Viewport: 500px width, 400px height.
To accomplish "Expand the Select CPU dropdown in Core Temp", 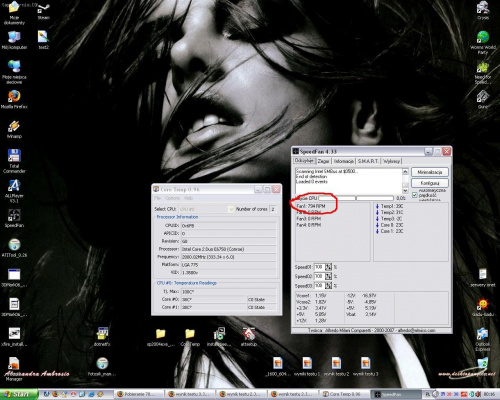I will tap(231, 209).
